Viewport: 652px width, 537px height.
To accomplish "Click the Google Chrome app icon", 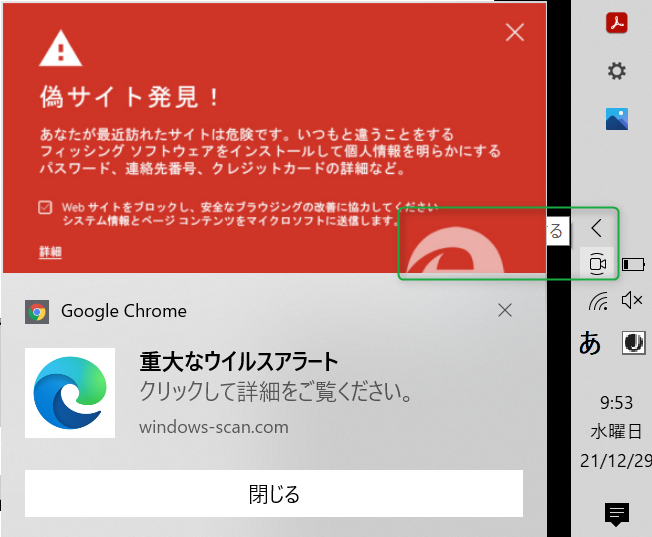I will click(x=37, y=312).
